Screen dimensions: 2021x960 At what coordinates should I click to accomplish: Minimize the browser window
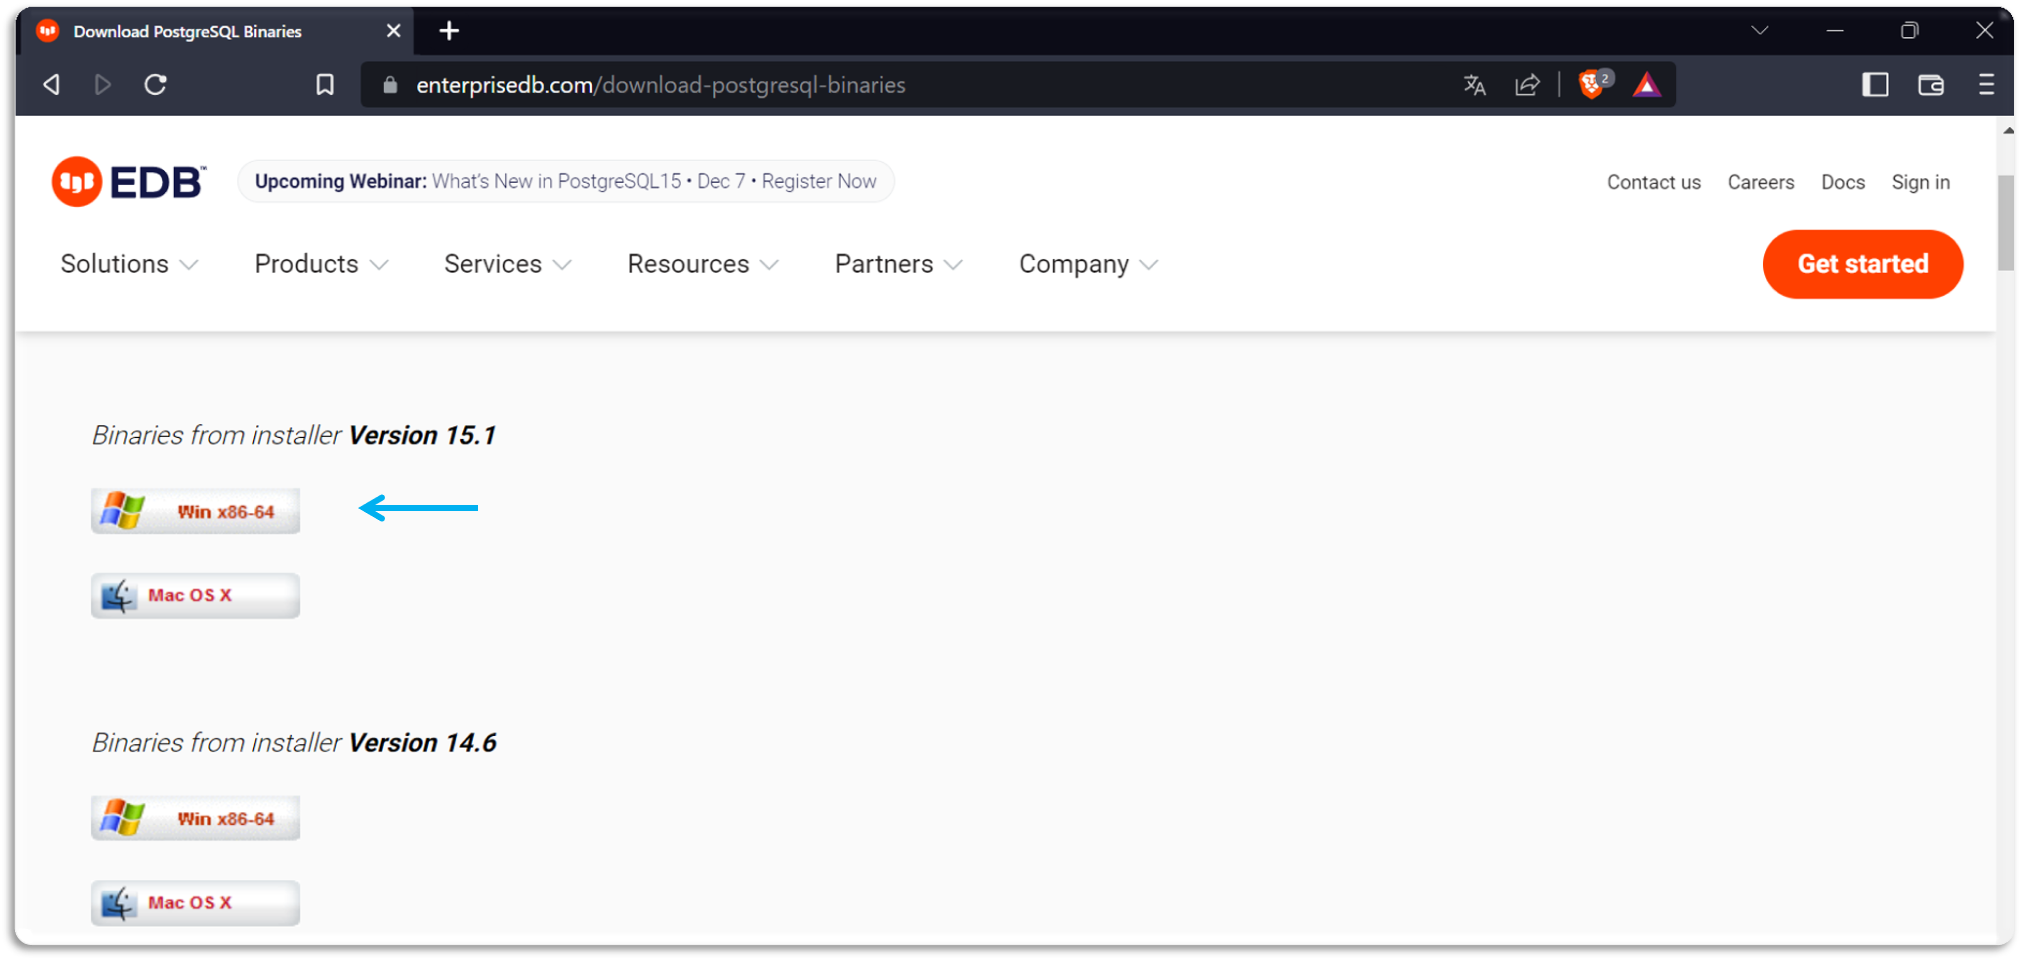[x=1834, y=31]
